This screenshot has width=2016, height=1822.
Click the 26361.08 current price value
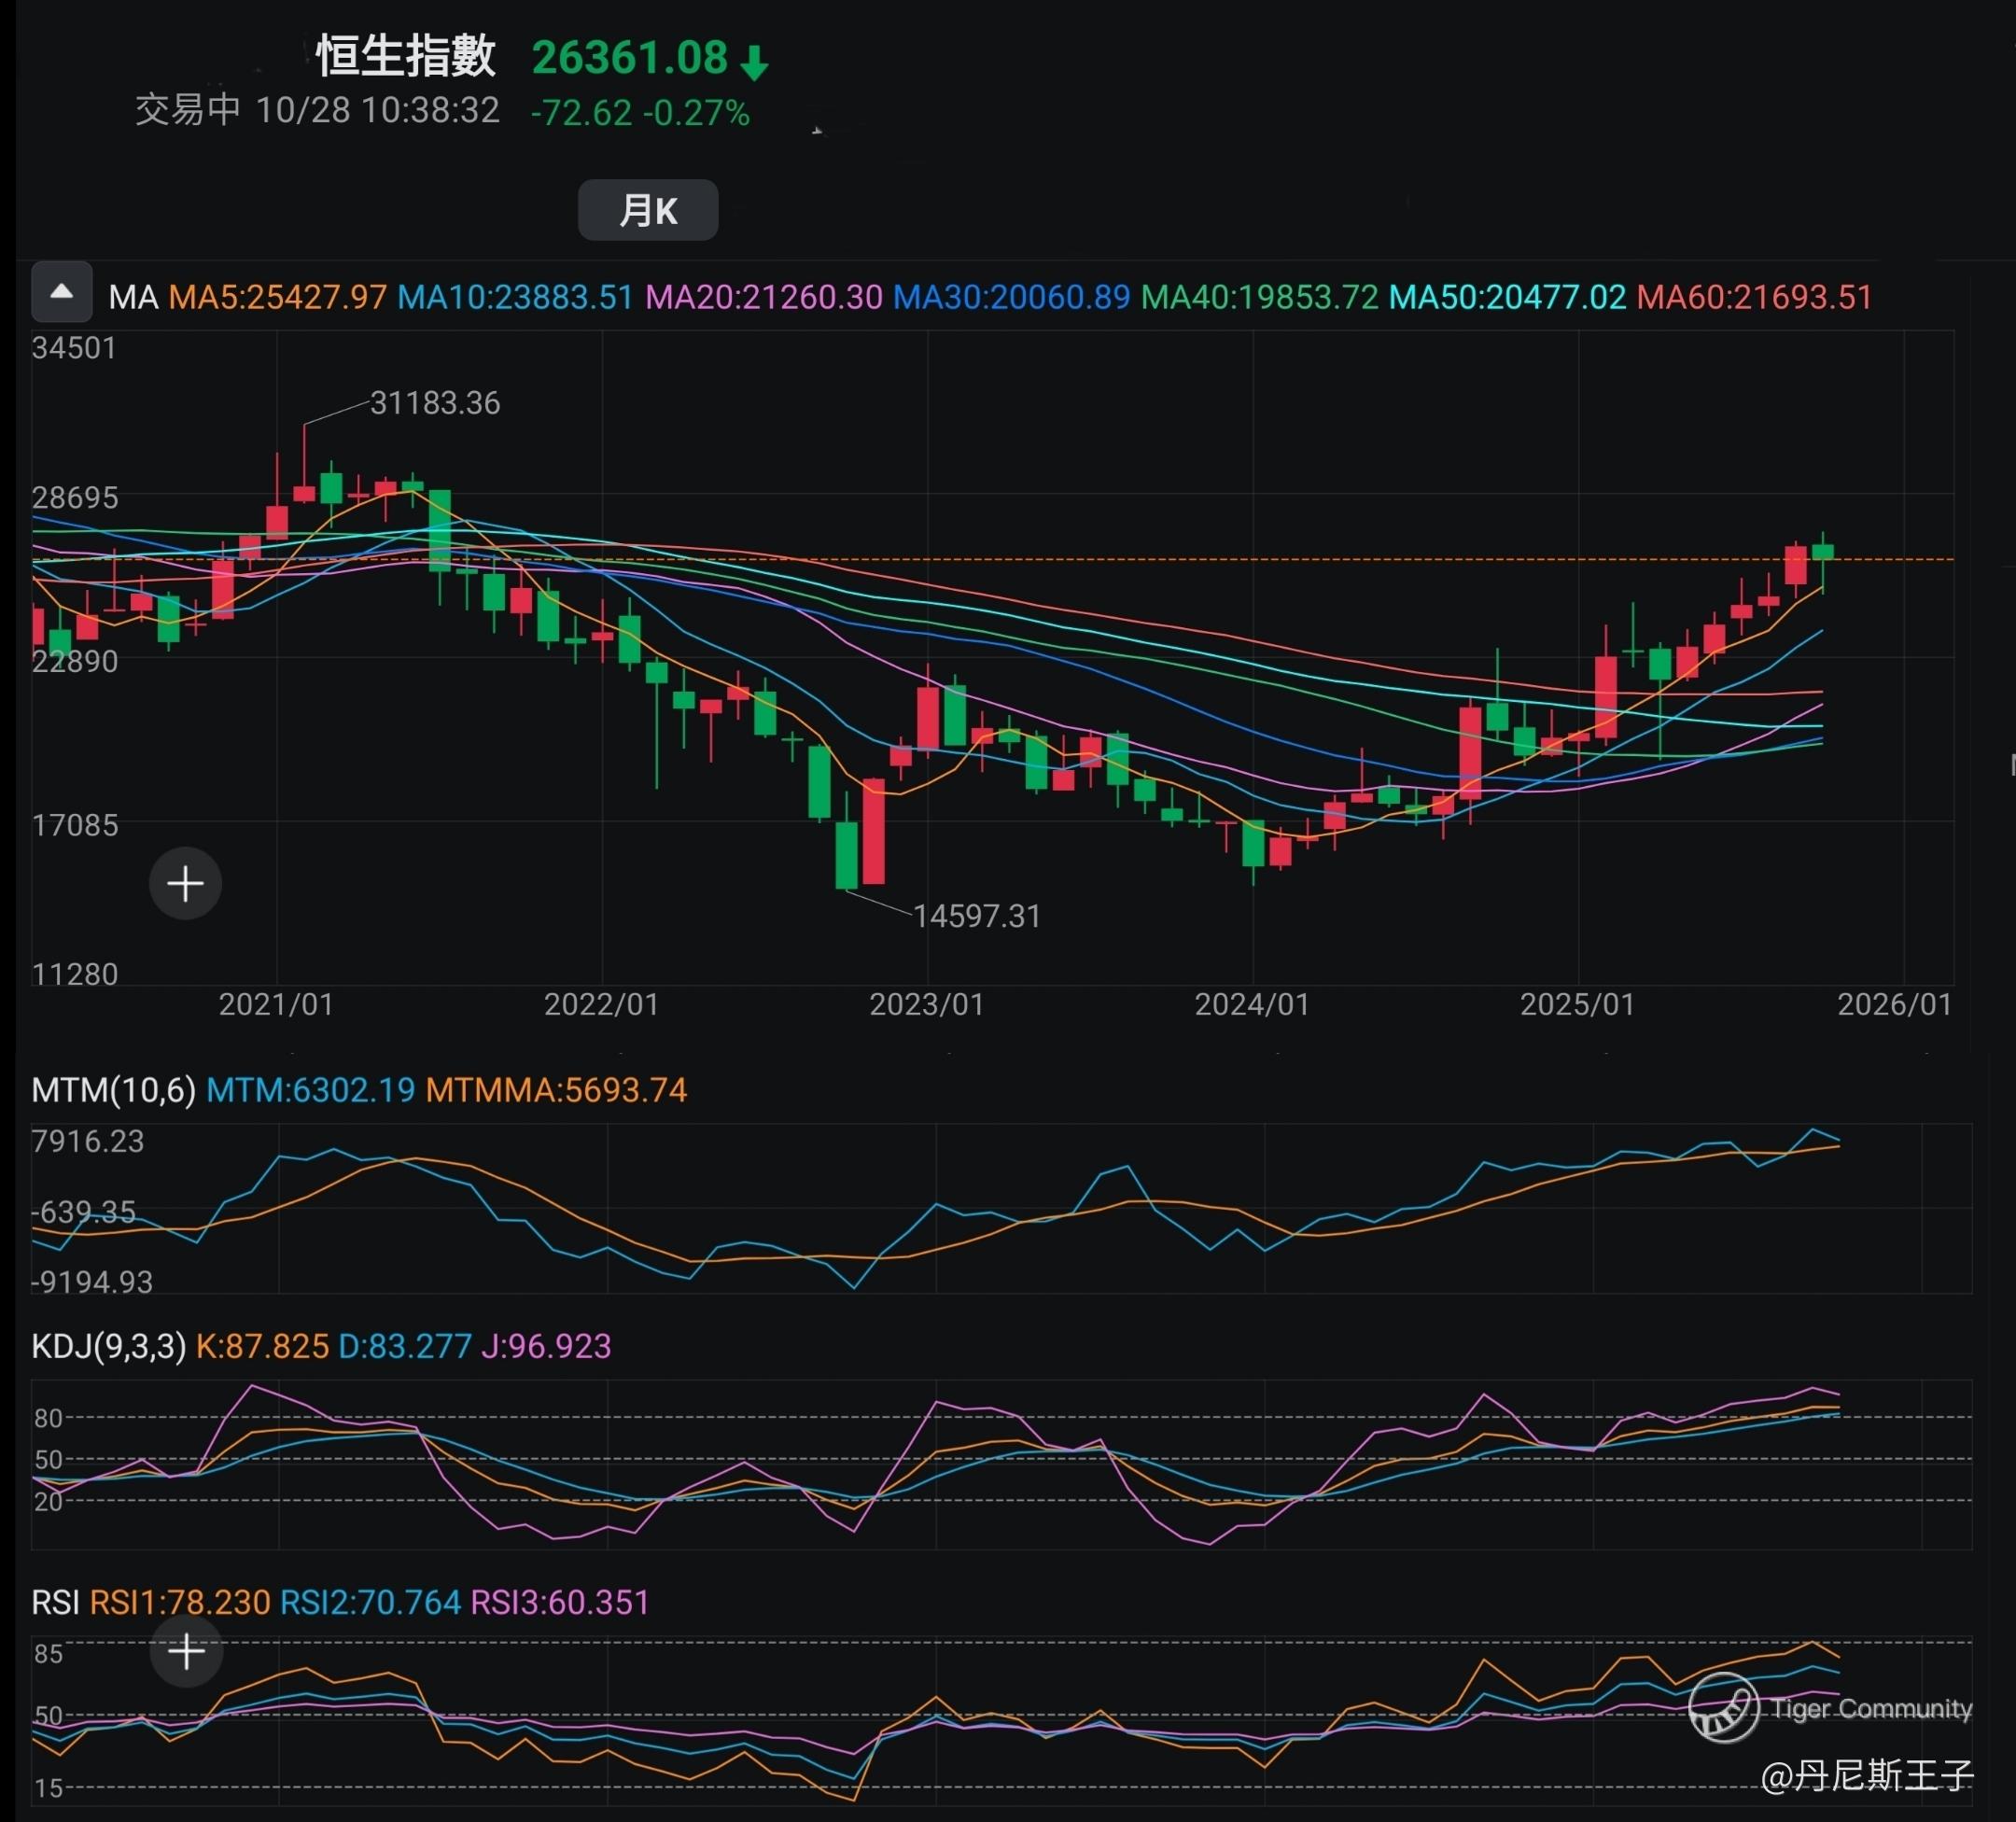[629, 58]
